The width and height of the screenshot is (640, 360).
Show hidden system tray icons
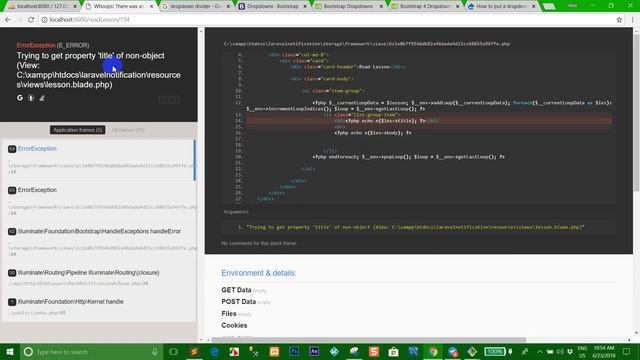pos(540,351)
